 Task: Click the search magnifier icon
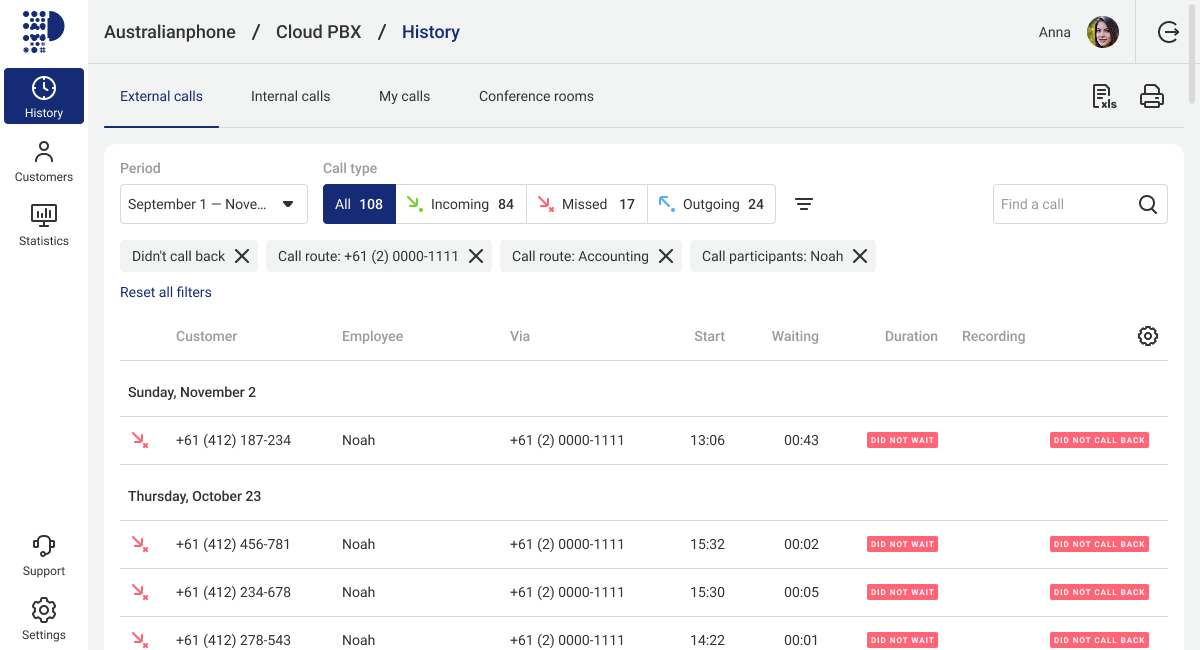point(1148,204)
